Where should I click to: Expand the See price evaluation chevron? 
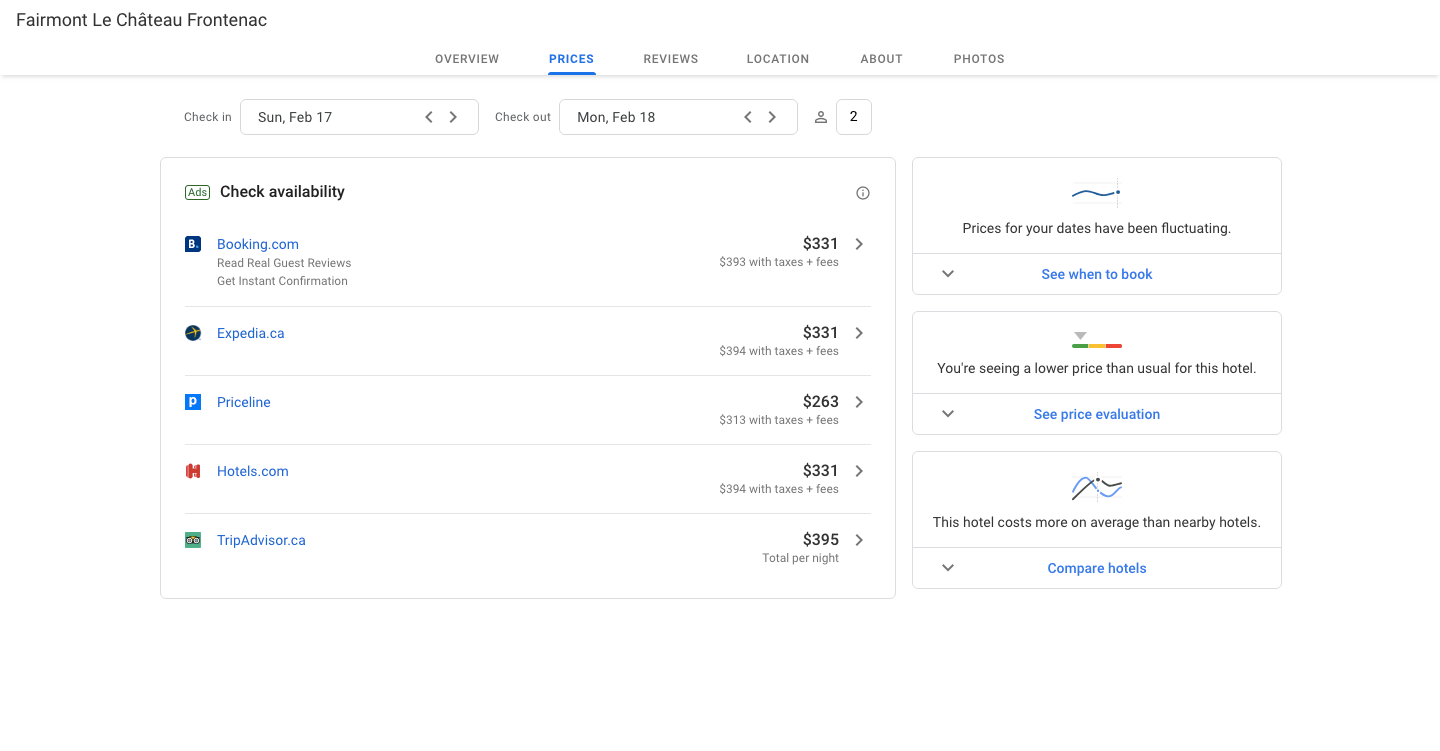pos(948,414)
